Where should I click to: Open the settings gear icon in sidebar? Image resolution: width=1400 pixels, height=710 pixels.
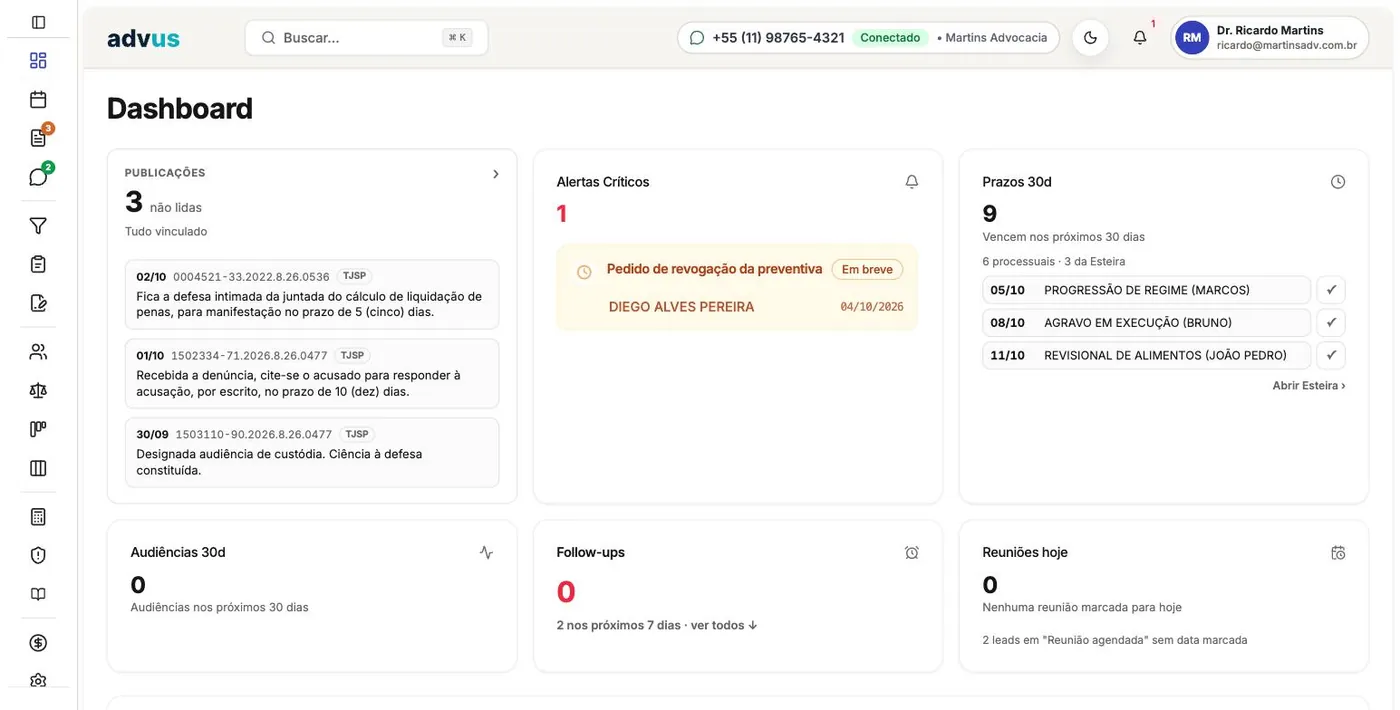(38, 680)
